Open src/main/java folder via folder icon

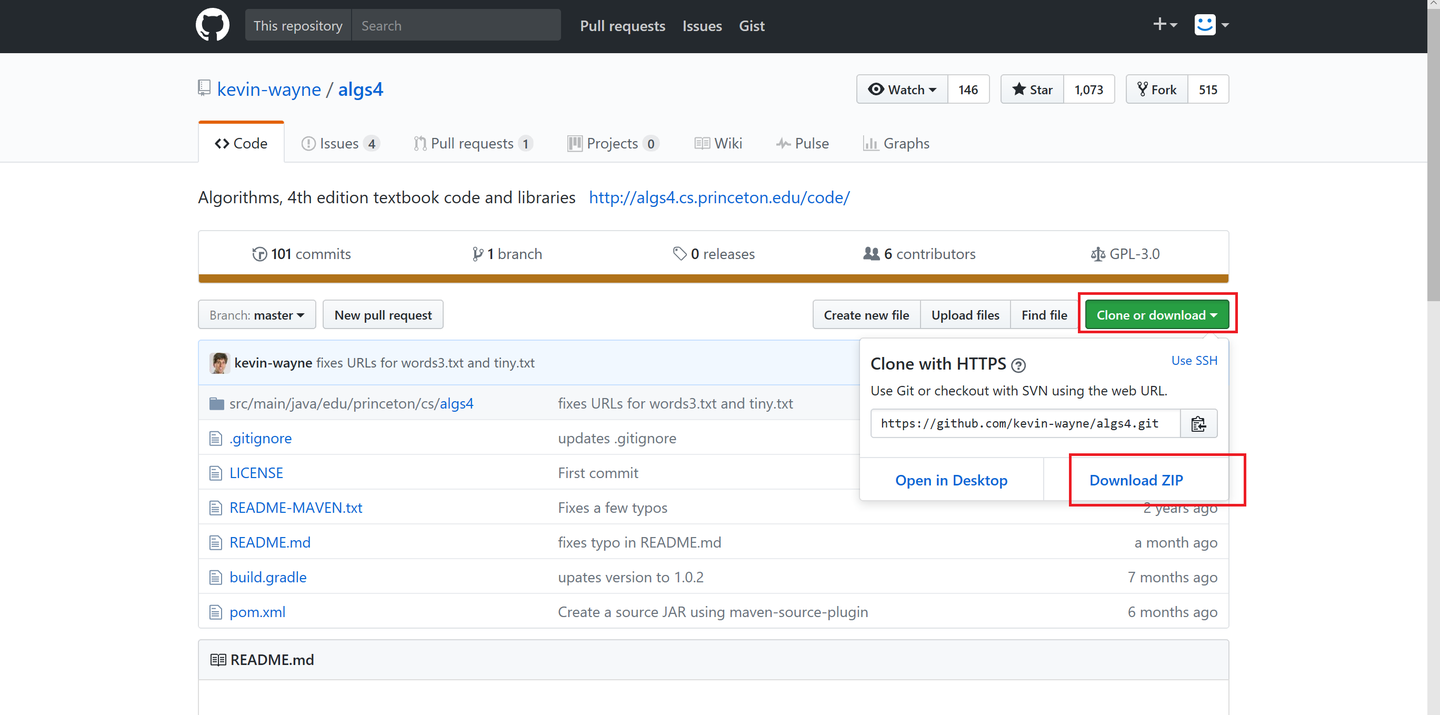click(x=216, y=404)
